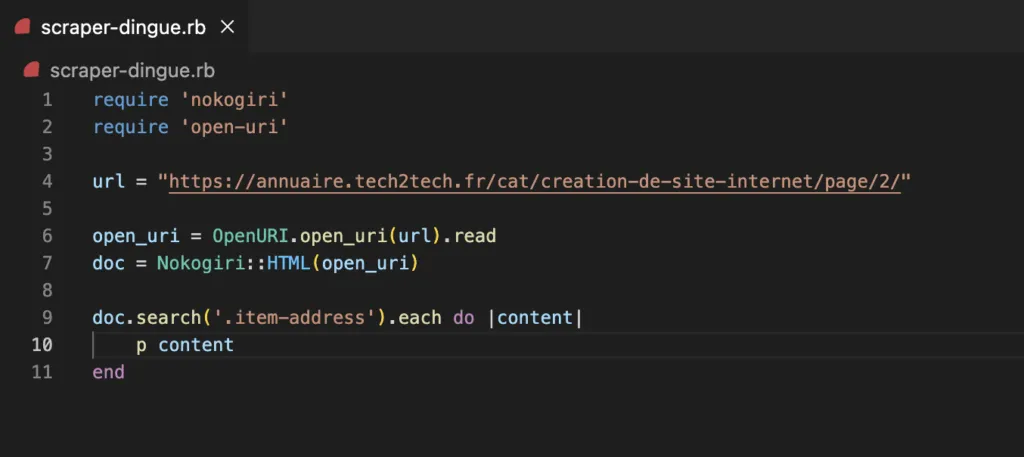This screenshot has height=457, width=1024.
Task: Place cursor on require 'nokogiri' text
Action: click(x=190, y=100)
